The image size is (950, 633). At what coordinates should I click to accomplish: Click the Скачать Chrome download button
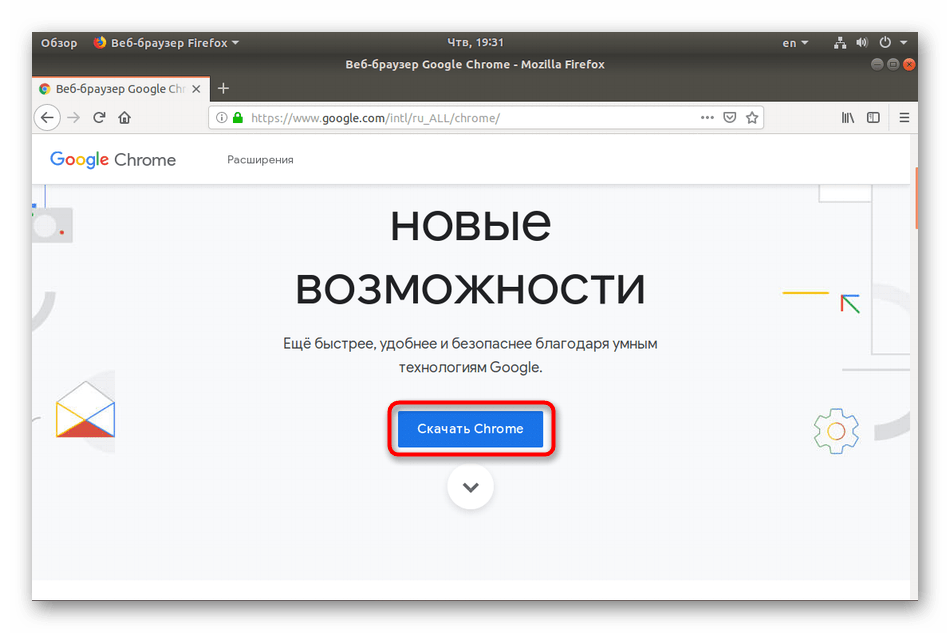point(470,429)
